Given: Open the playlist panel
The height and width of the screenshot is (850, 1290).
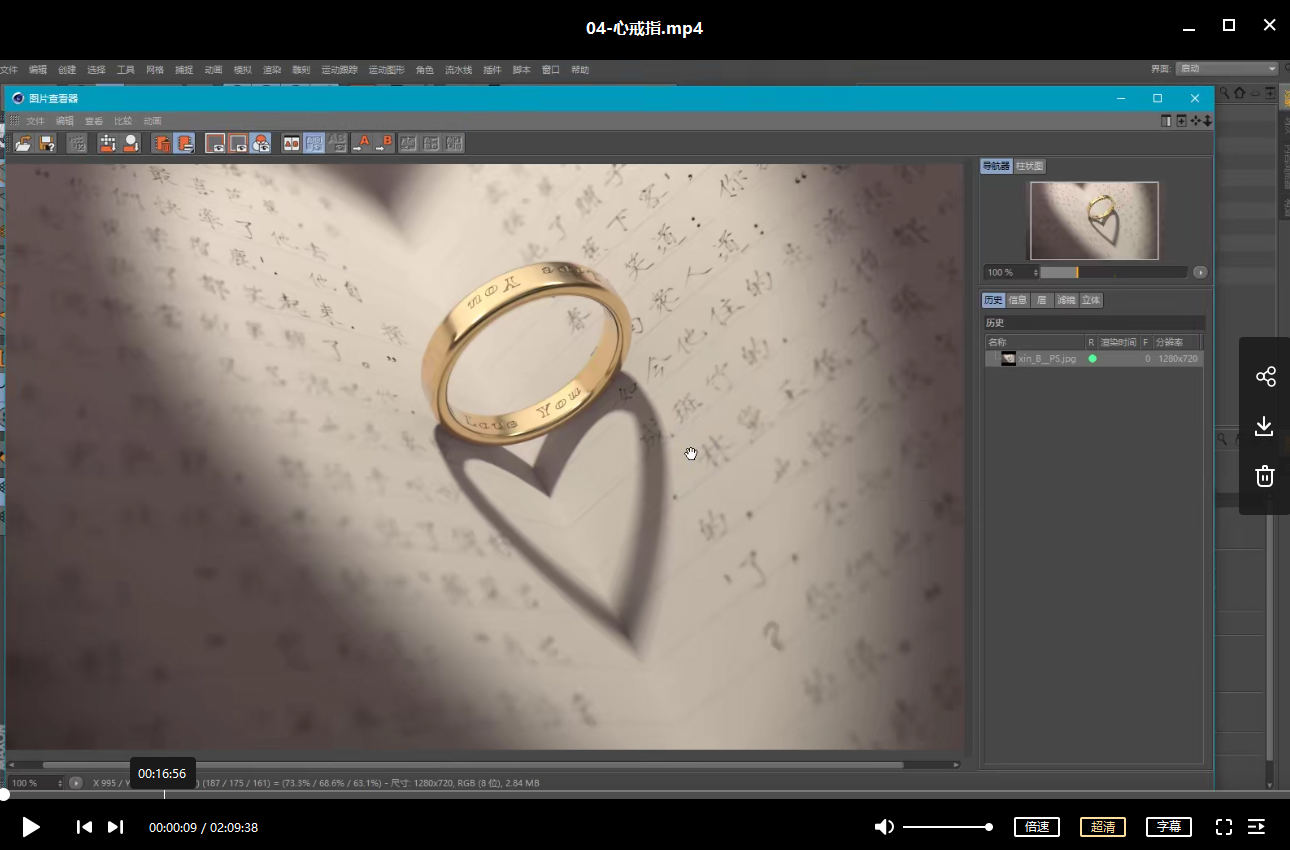Looking at the screenshot, I should pos(1257,827).
